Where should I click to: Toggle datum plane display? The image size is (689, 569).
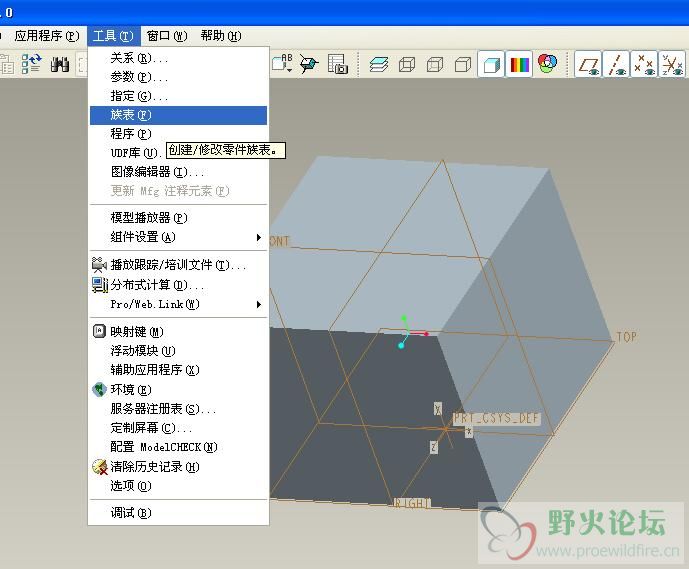pyautogui.click(x=588, y=65)
